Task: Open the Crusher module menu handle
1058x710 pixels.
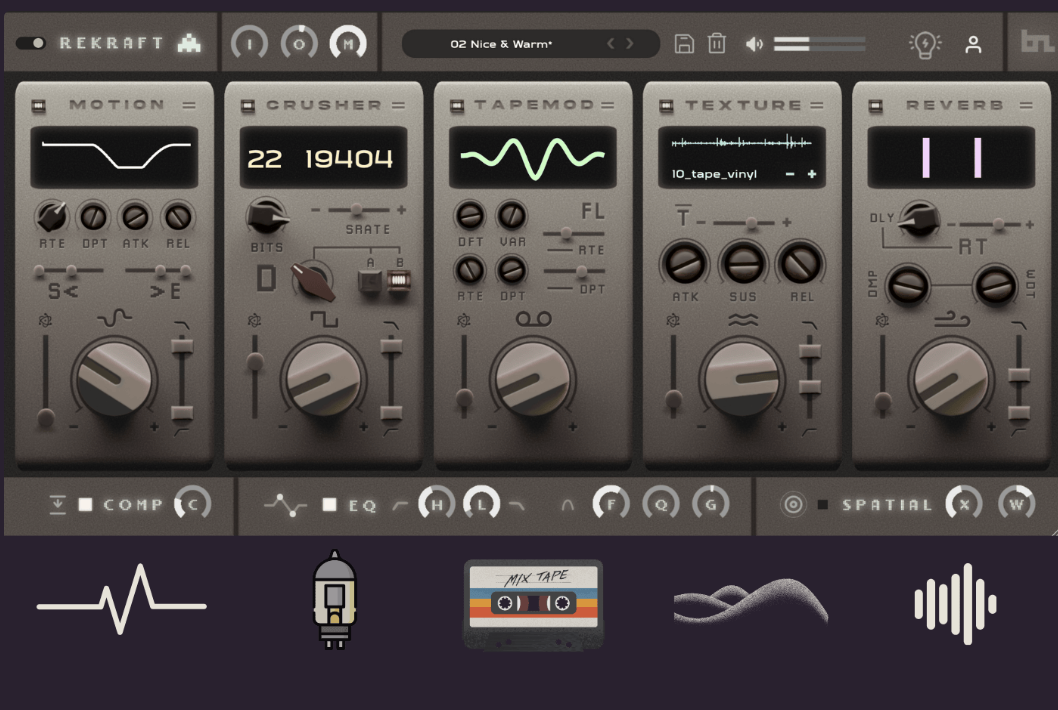Action: [x=398, y=105]
